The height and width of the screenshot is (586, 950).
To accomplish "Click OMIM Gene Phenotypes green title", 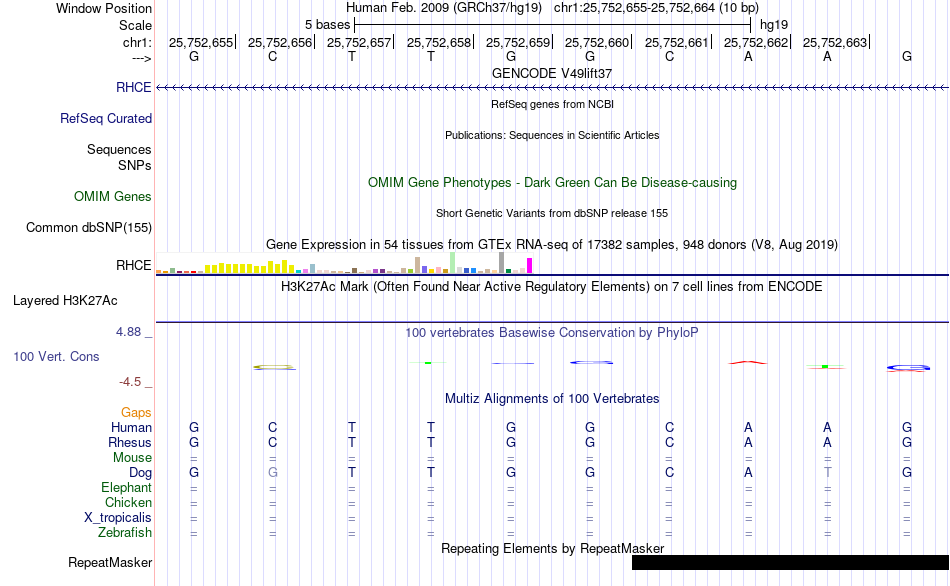I will pyautogui.click(x=552, y=182).
